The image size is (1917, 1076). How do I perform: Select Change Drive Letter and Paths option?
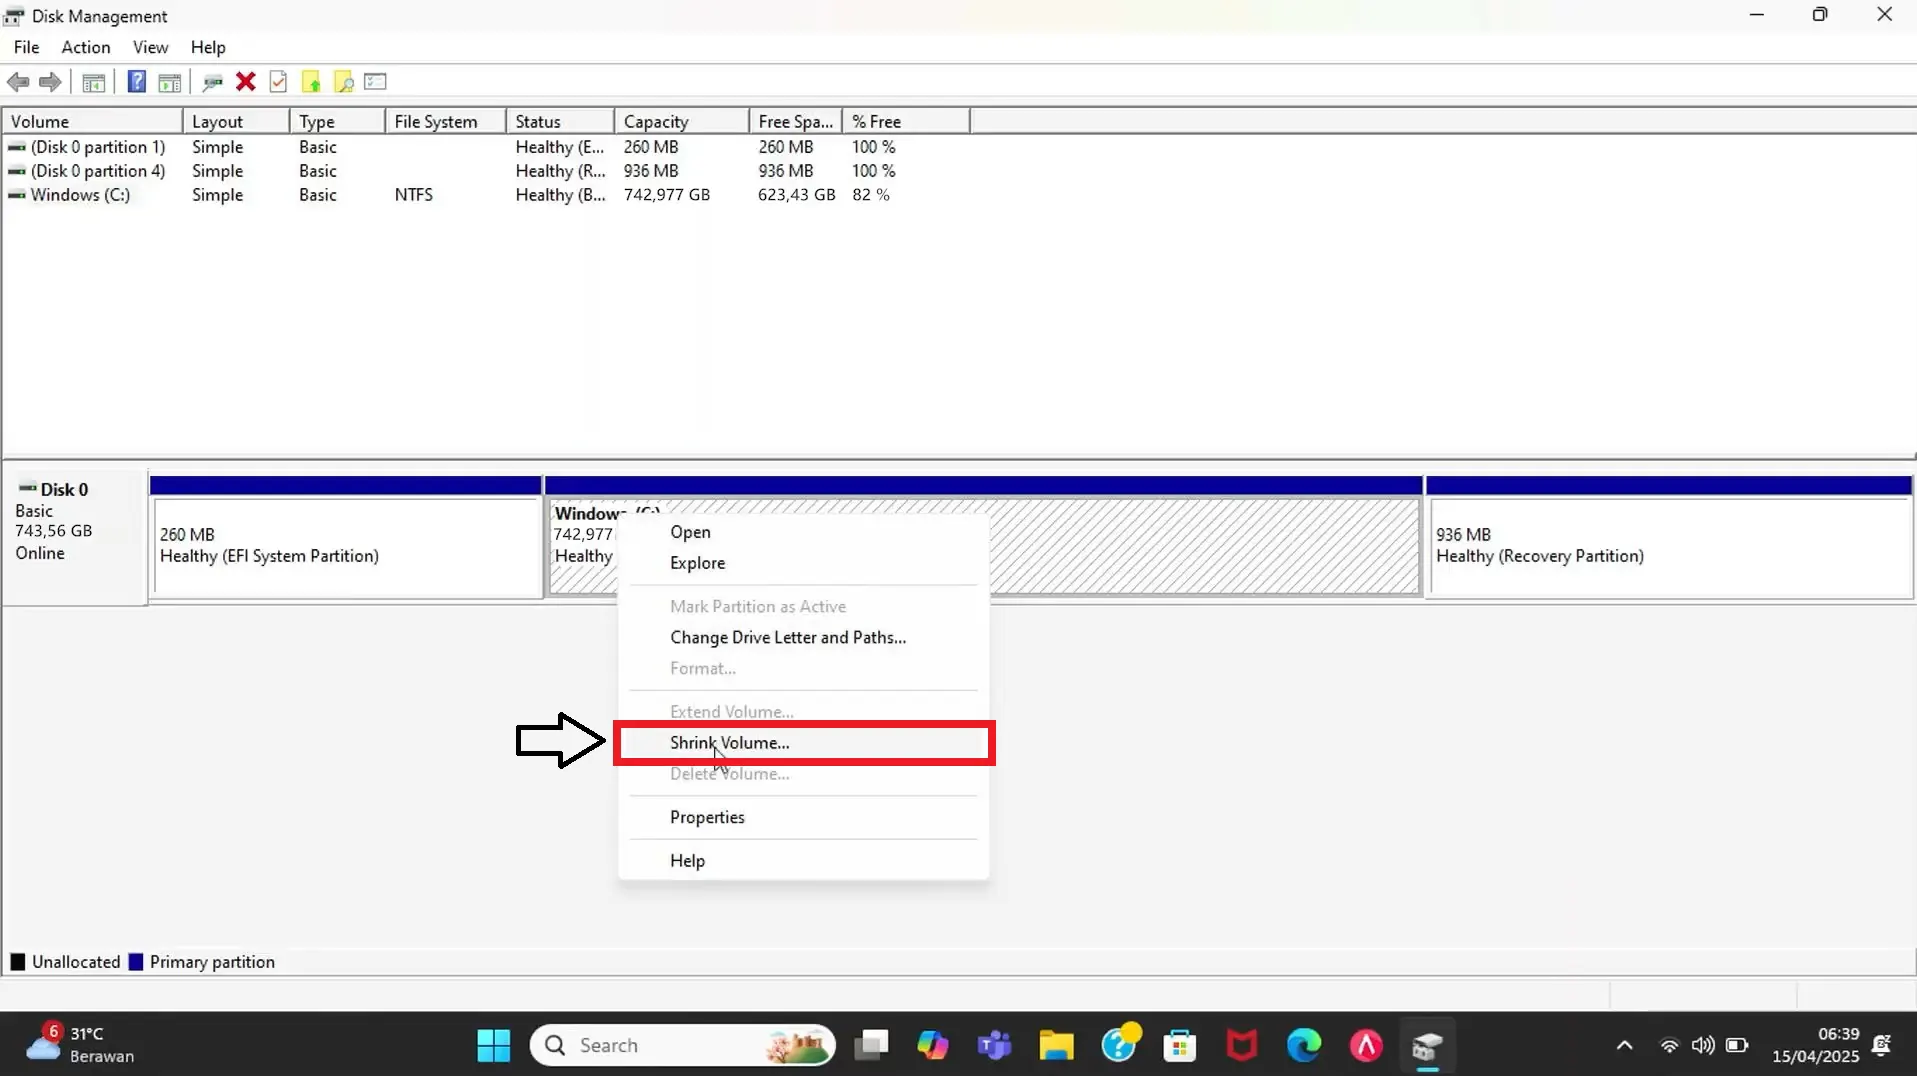click(787, 637)
